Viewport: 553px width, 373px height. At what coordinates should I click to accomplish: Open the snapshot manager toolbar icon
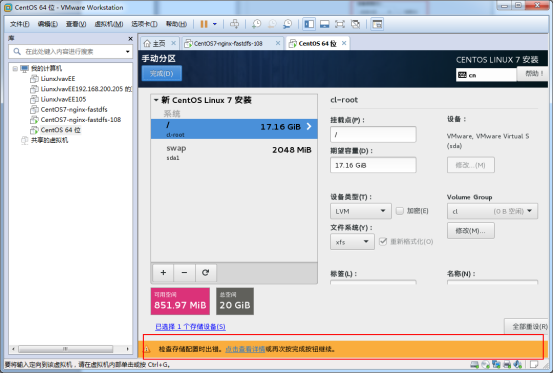[x=288, y=24]
